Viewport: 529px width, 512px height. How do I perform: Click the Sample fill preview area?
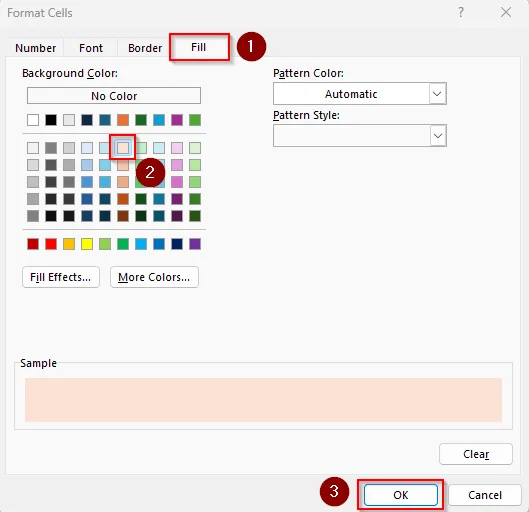click(x=263, y=400)
